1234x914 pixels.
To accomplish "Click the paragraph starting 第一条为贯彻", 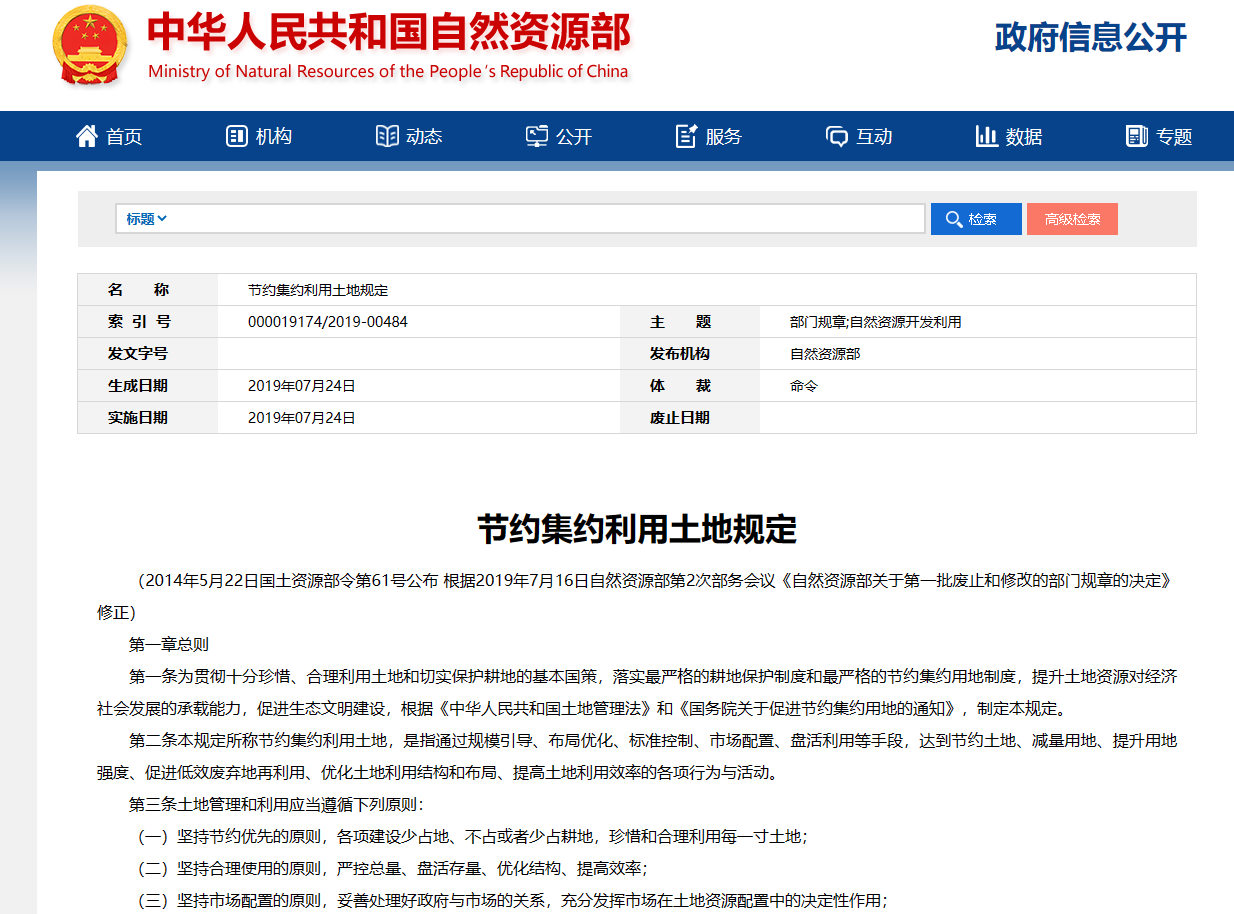I will (x=637, y=693).
